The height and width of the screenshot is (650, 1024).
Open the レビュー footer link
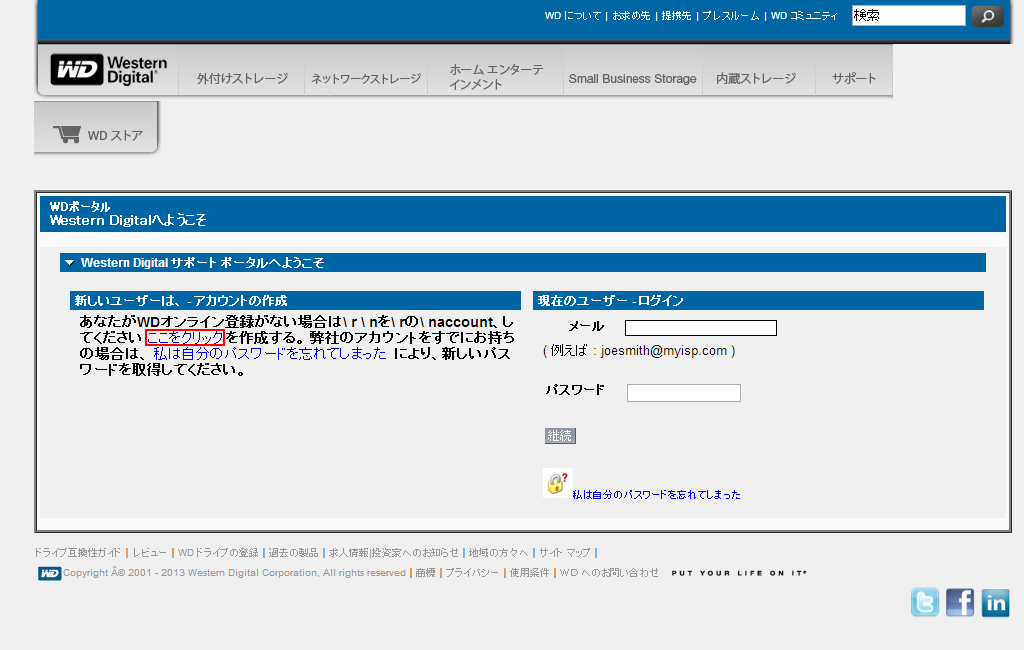(x=150, y=553)
